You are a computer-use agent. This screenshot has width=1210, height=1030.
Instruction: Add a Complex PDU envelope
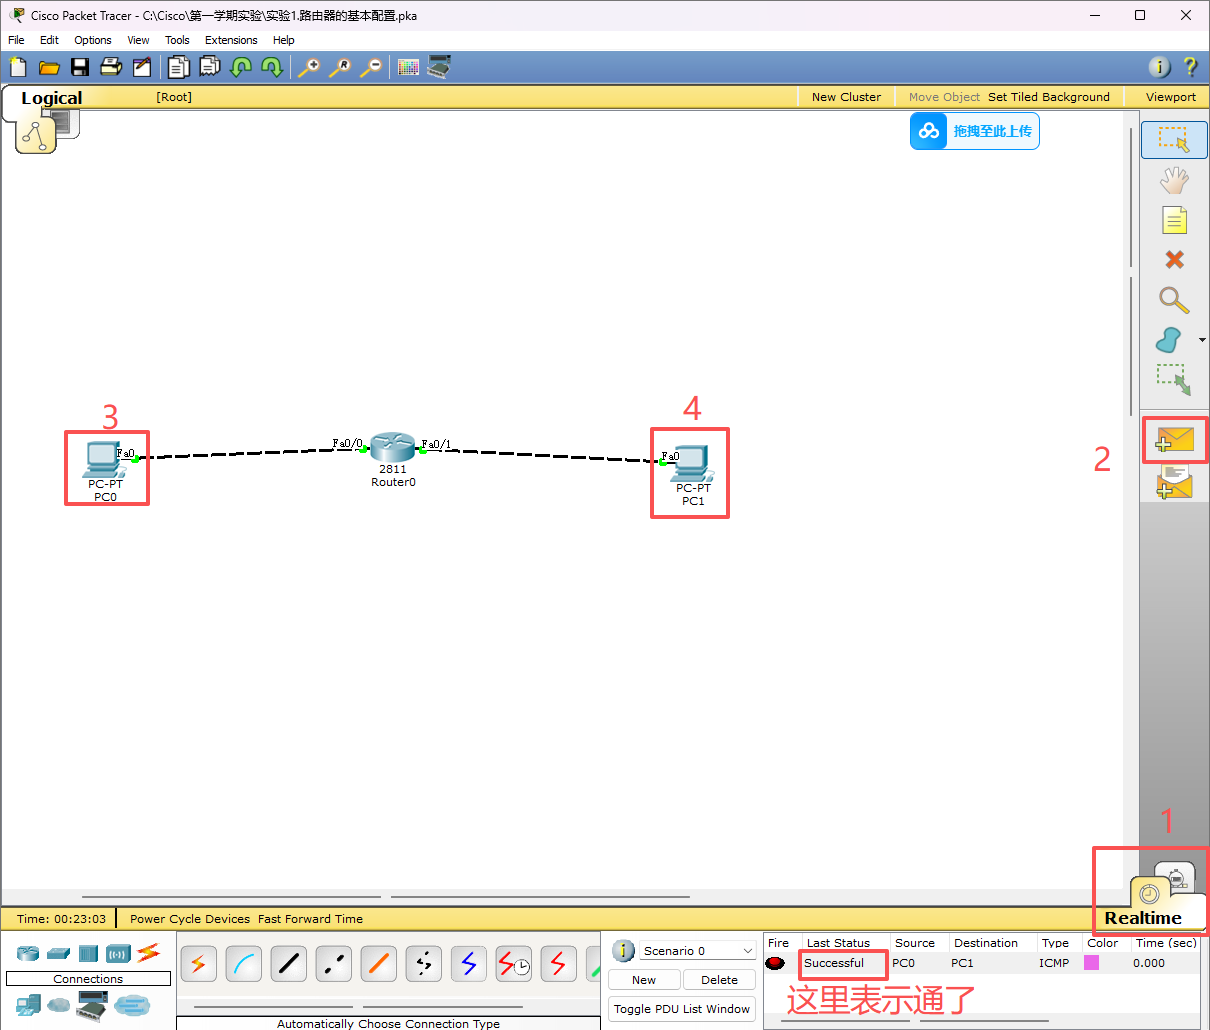pos(1175,482)
